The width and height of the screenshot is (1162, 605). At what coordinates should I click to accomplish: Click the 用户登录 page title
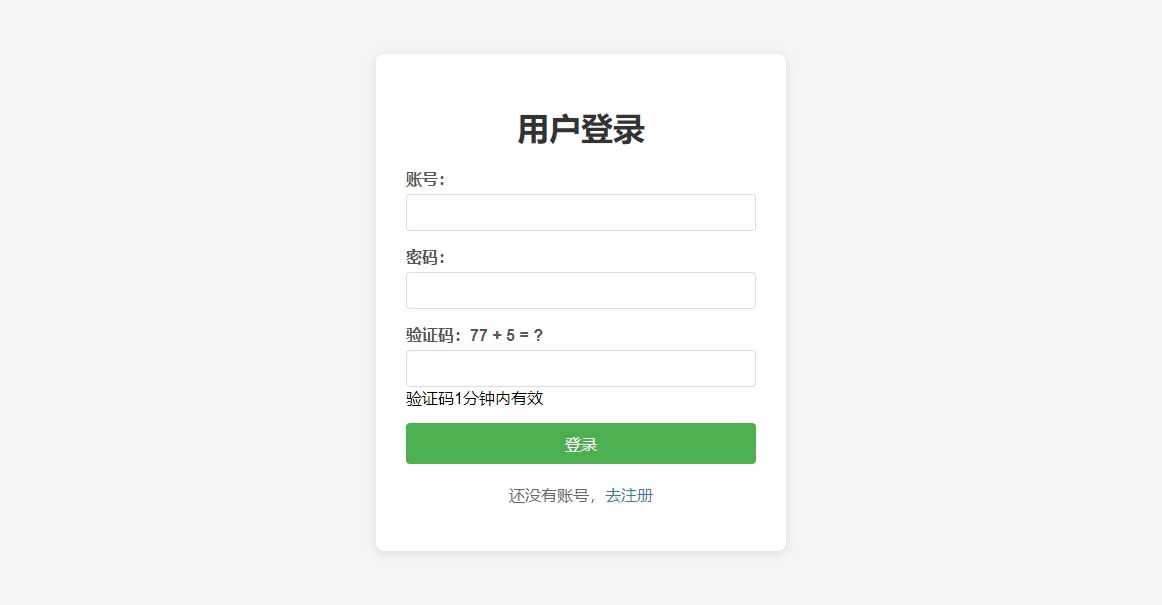click(x=581, y=129)
